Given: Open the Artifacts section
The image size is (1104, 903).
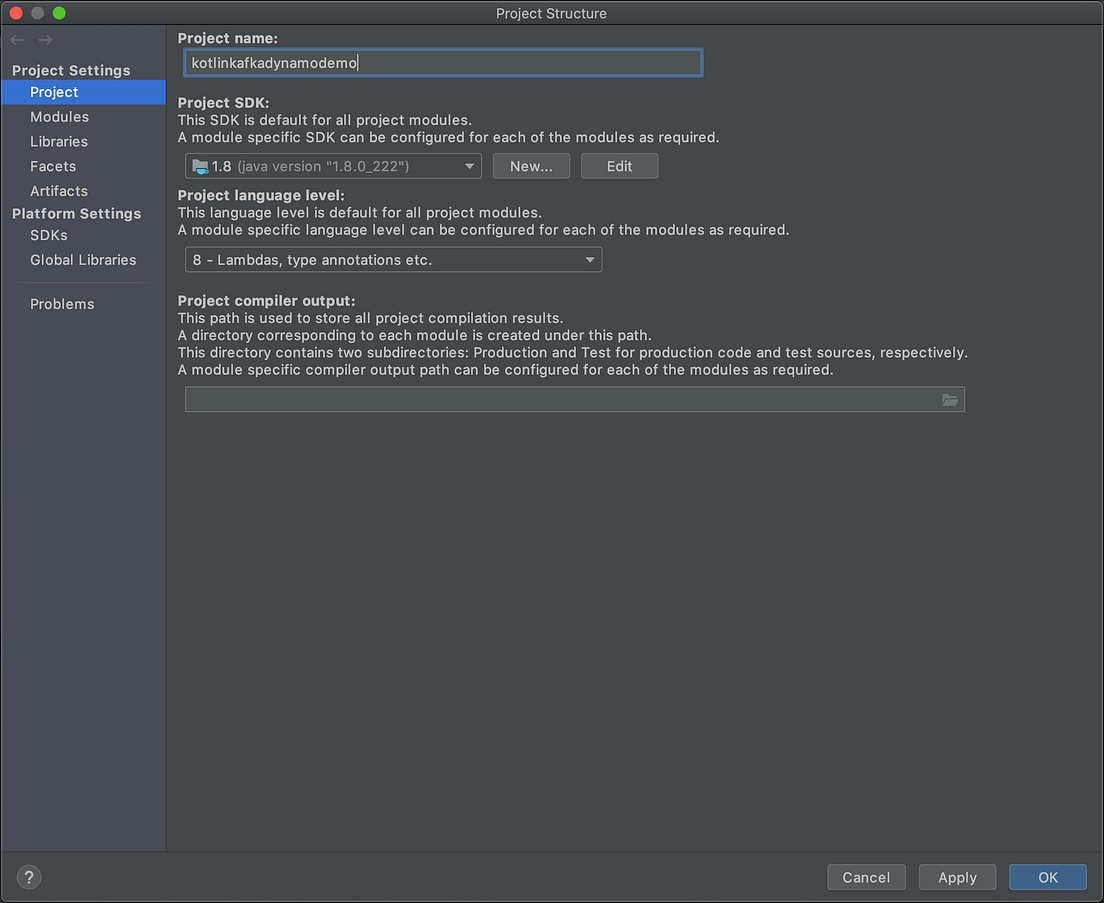Looking at the screenshot, I should (59, 190).
